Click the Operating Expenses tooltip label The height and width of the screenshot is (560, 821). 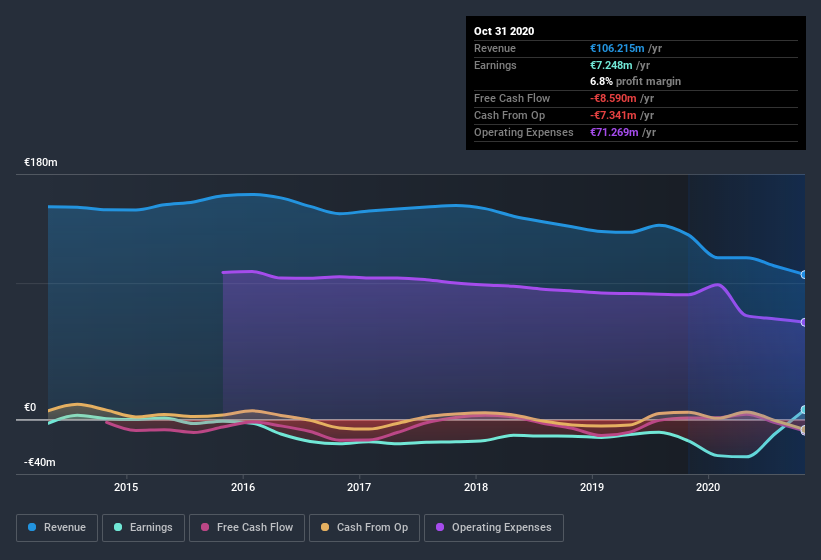(x=524, y=132)
